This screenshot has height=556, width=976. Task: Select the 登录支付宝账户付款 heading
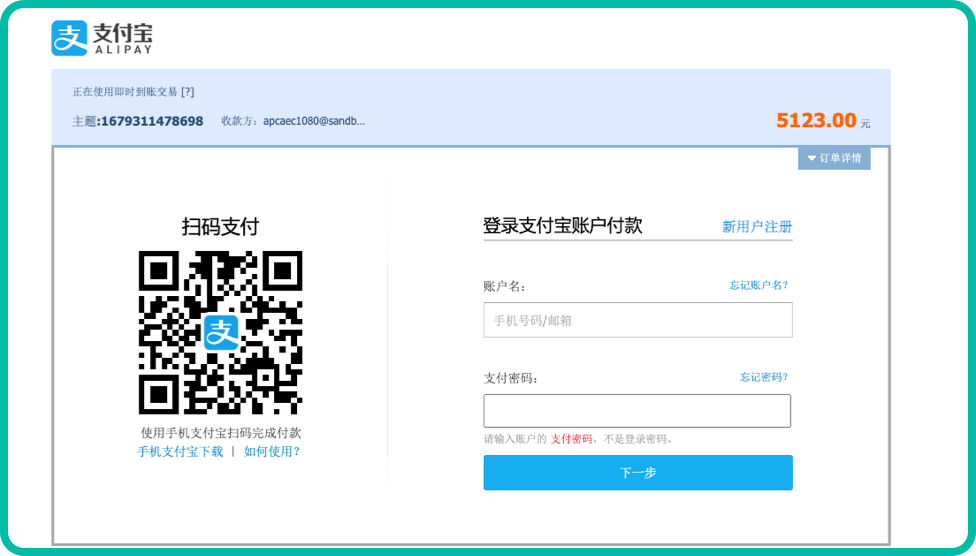pyautogui.click(x=562, y=226)
